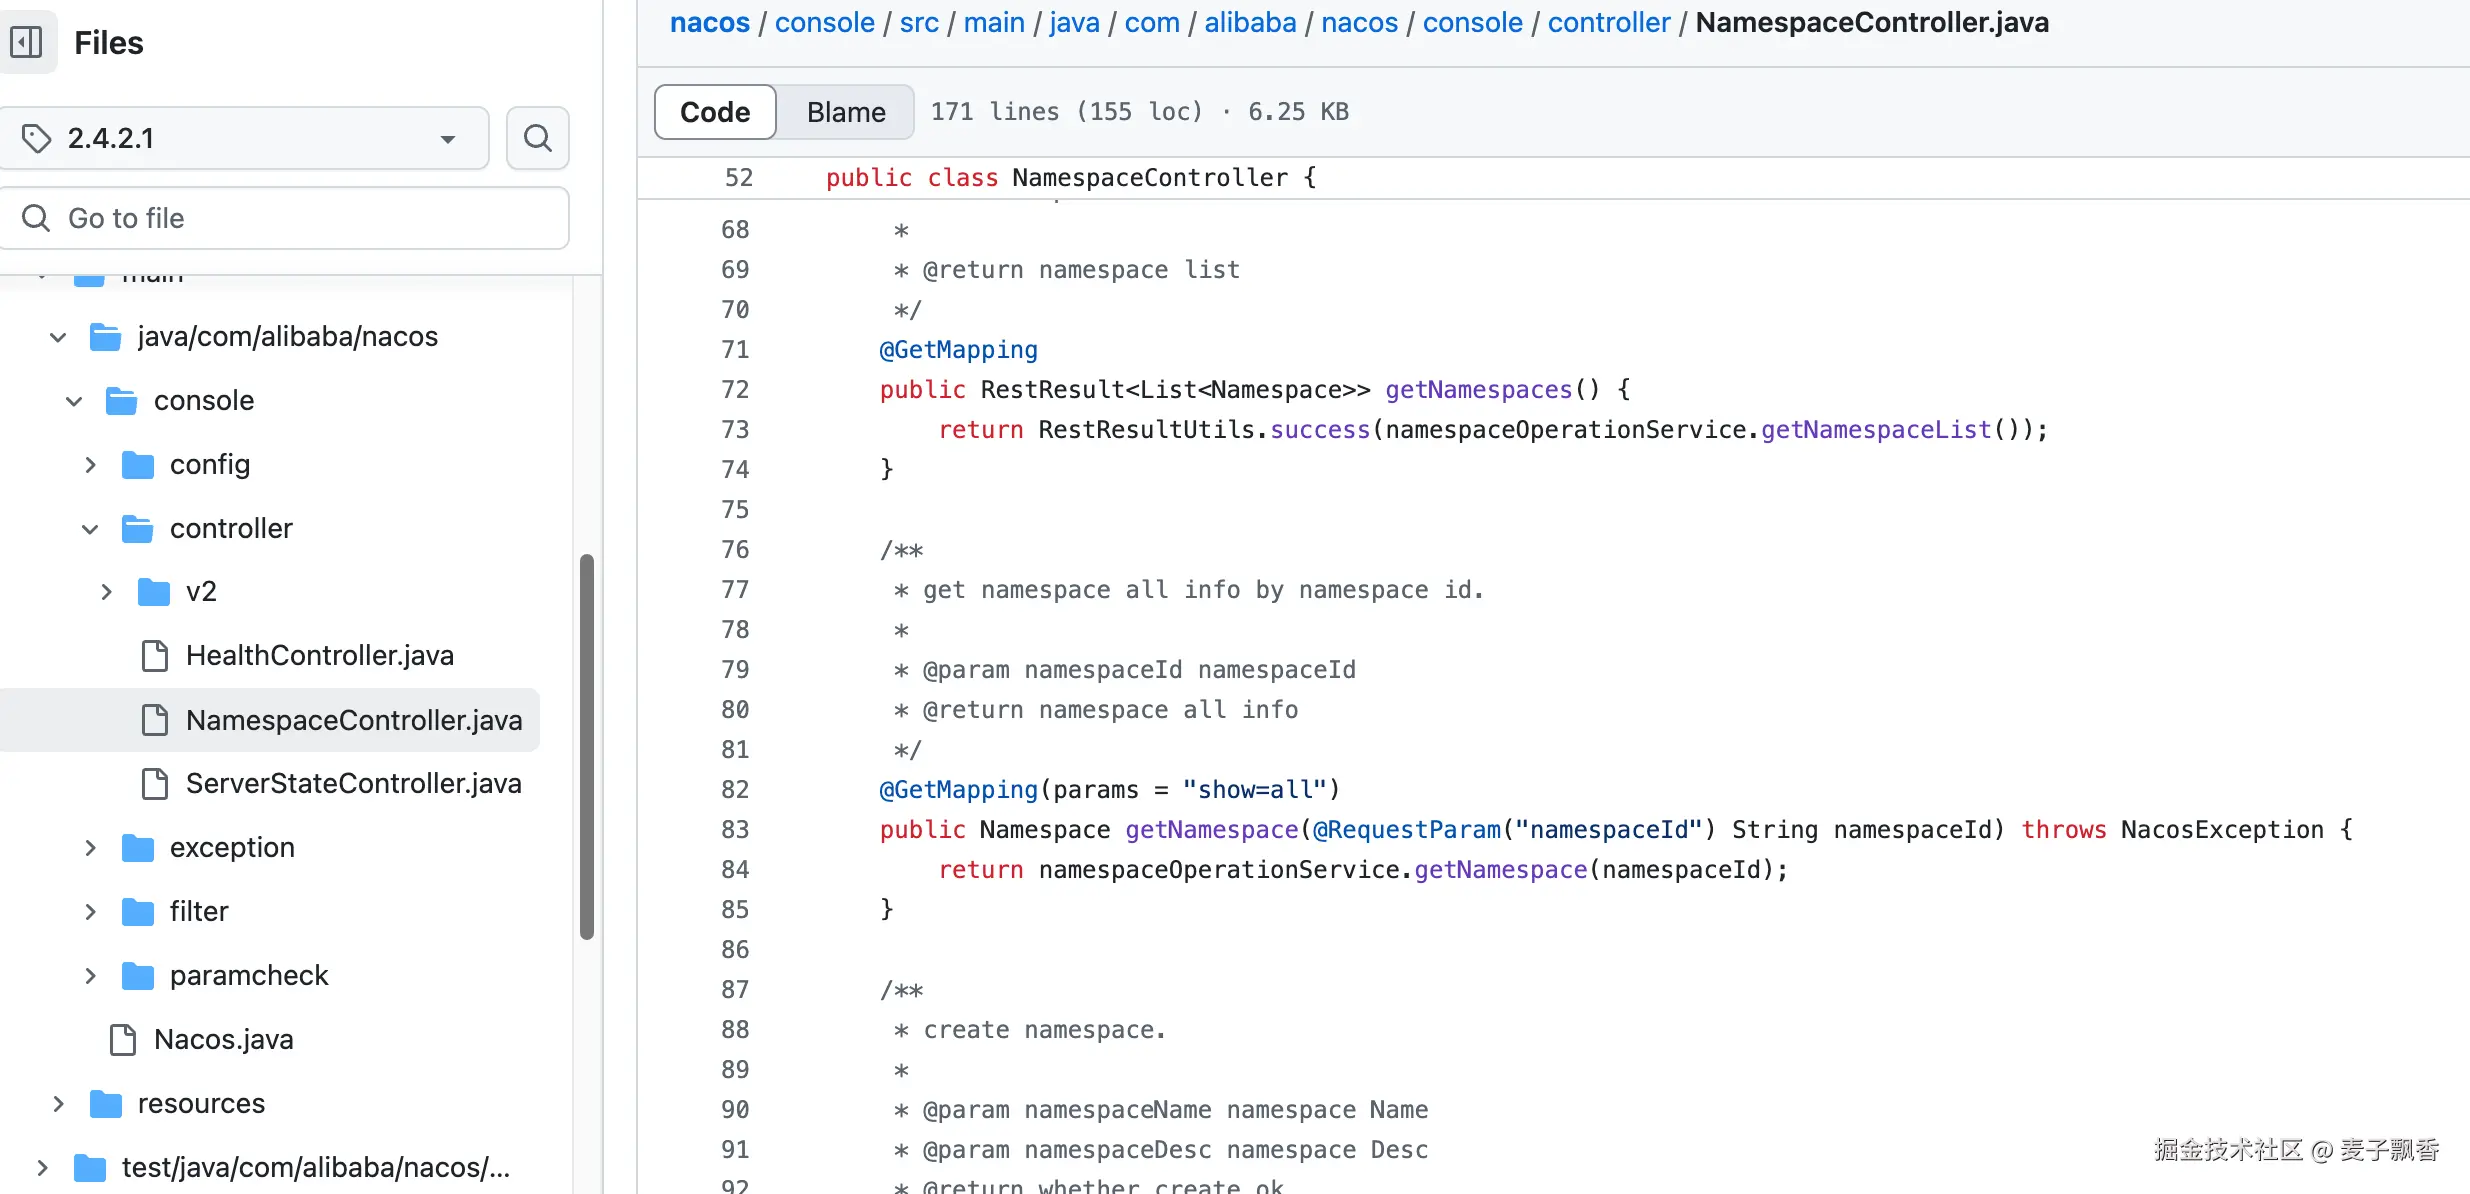Open the nacos root breadcrumb link
Viewport: 2470px width, 1194px height.
point(709,22)
